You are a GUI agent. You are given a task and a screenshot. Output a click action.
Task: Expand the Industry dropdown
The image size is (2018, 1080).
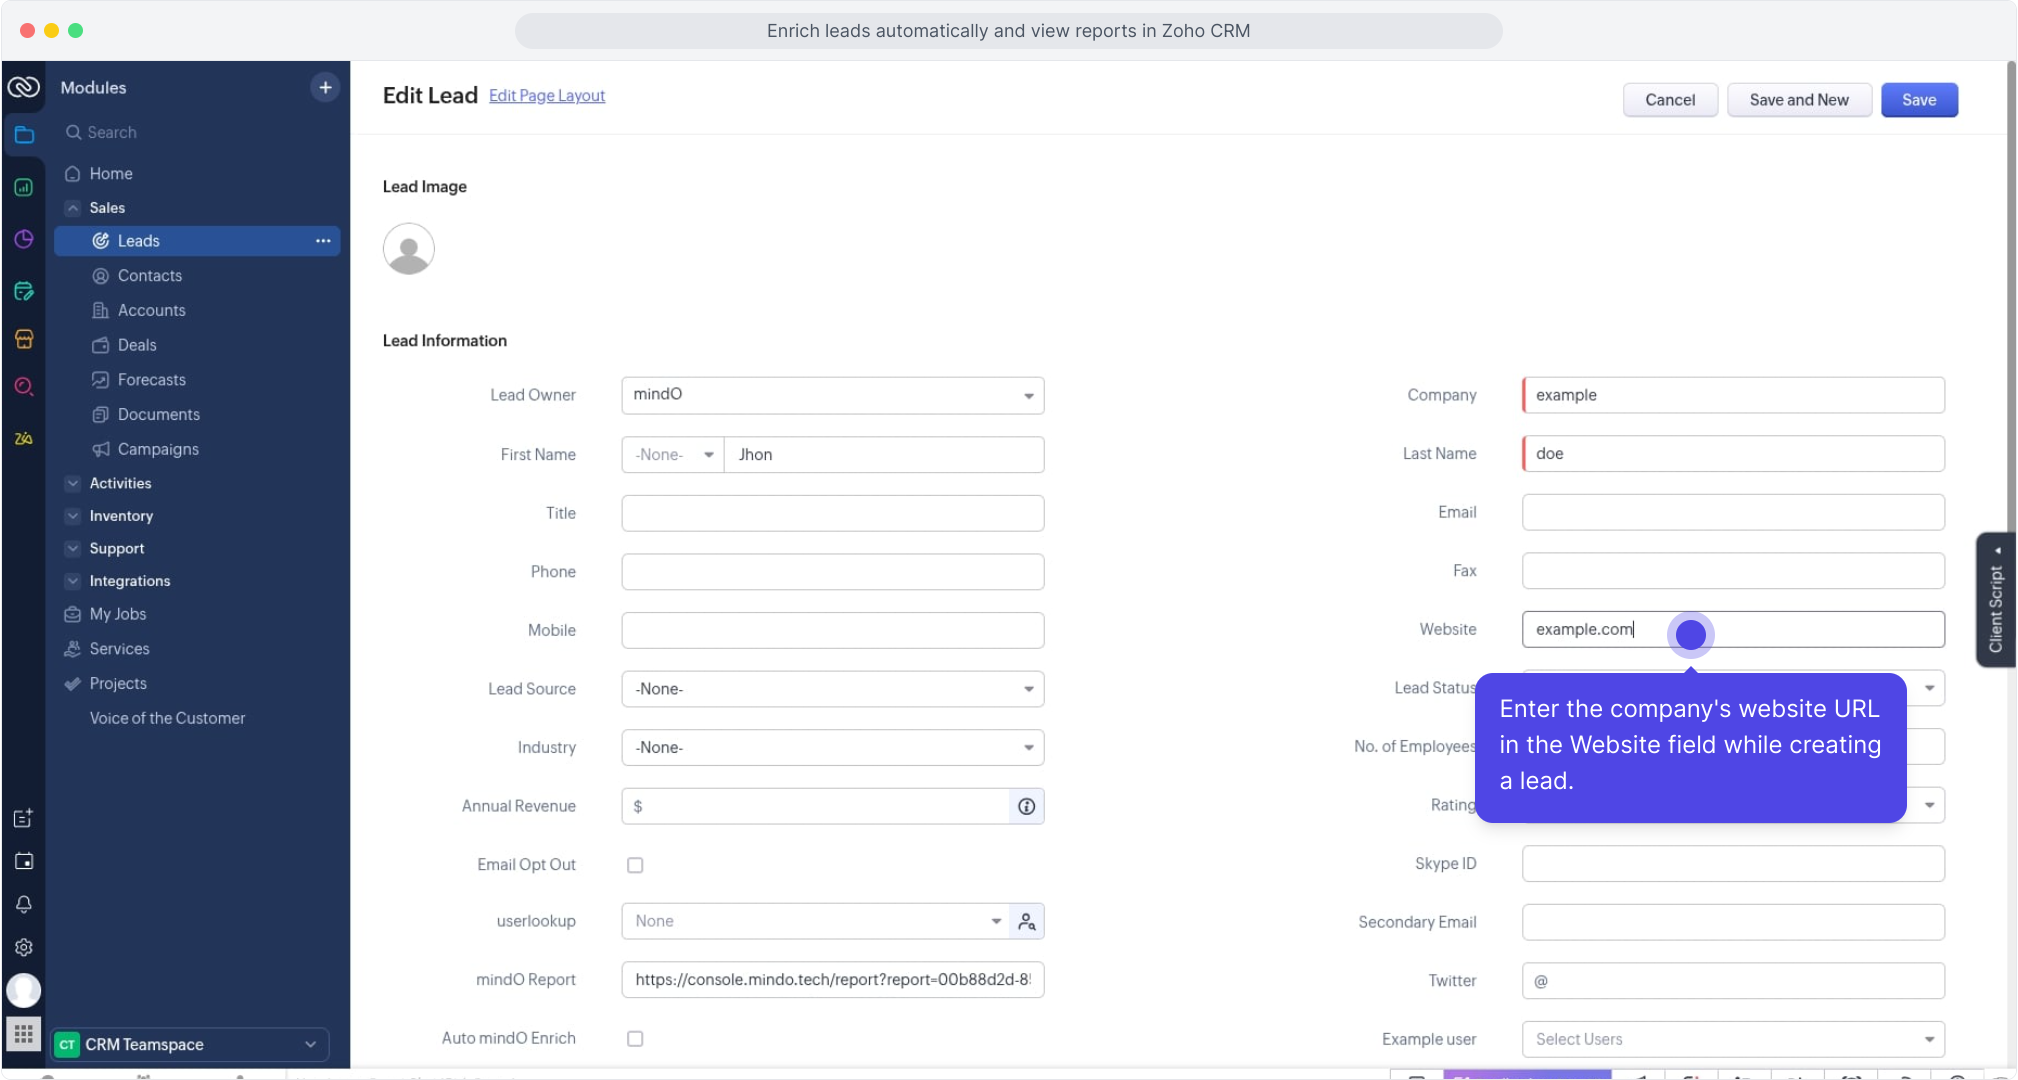[x=832, y=748]
